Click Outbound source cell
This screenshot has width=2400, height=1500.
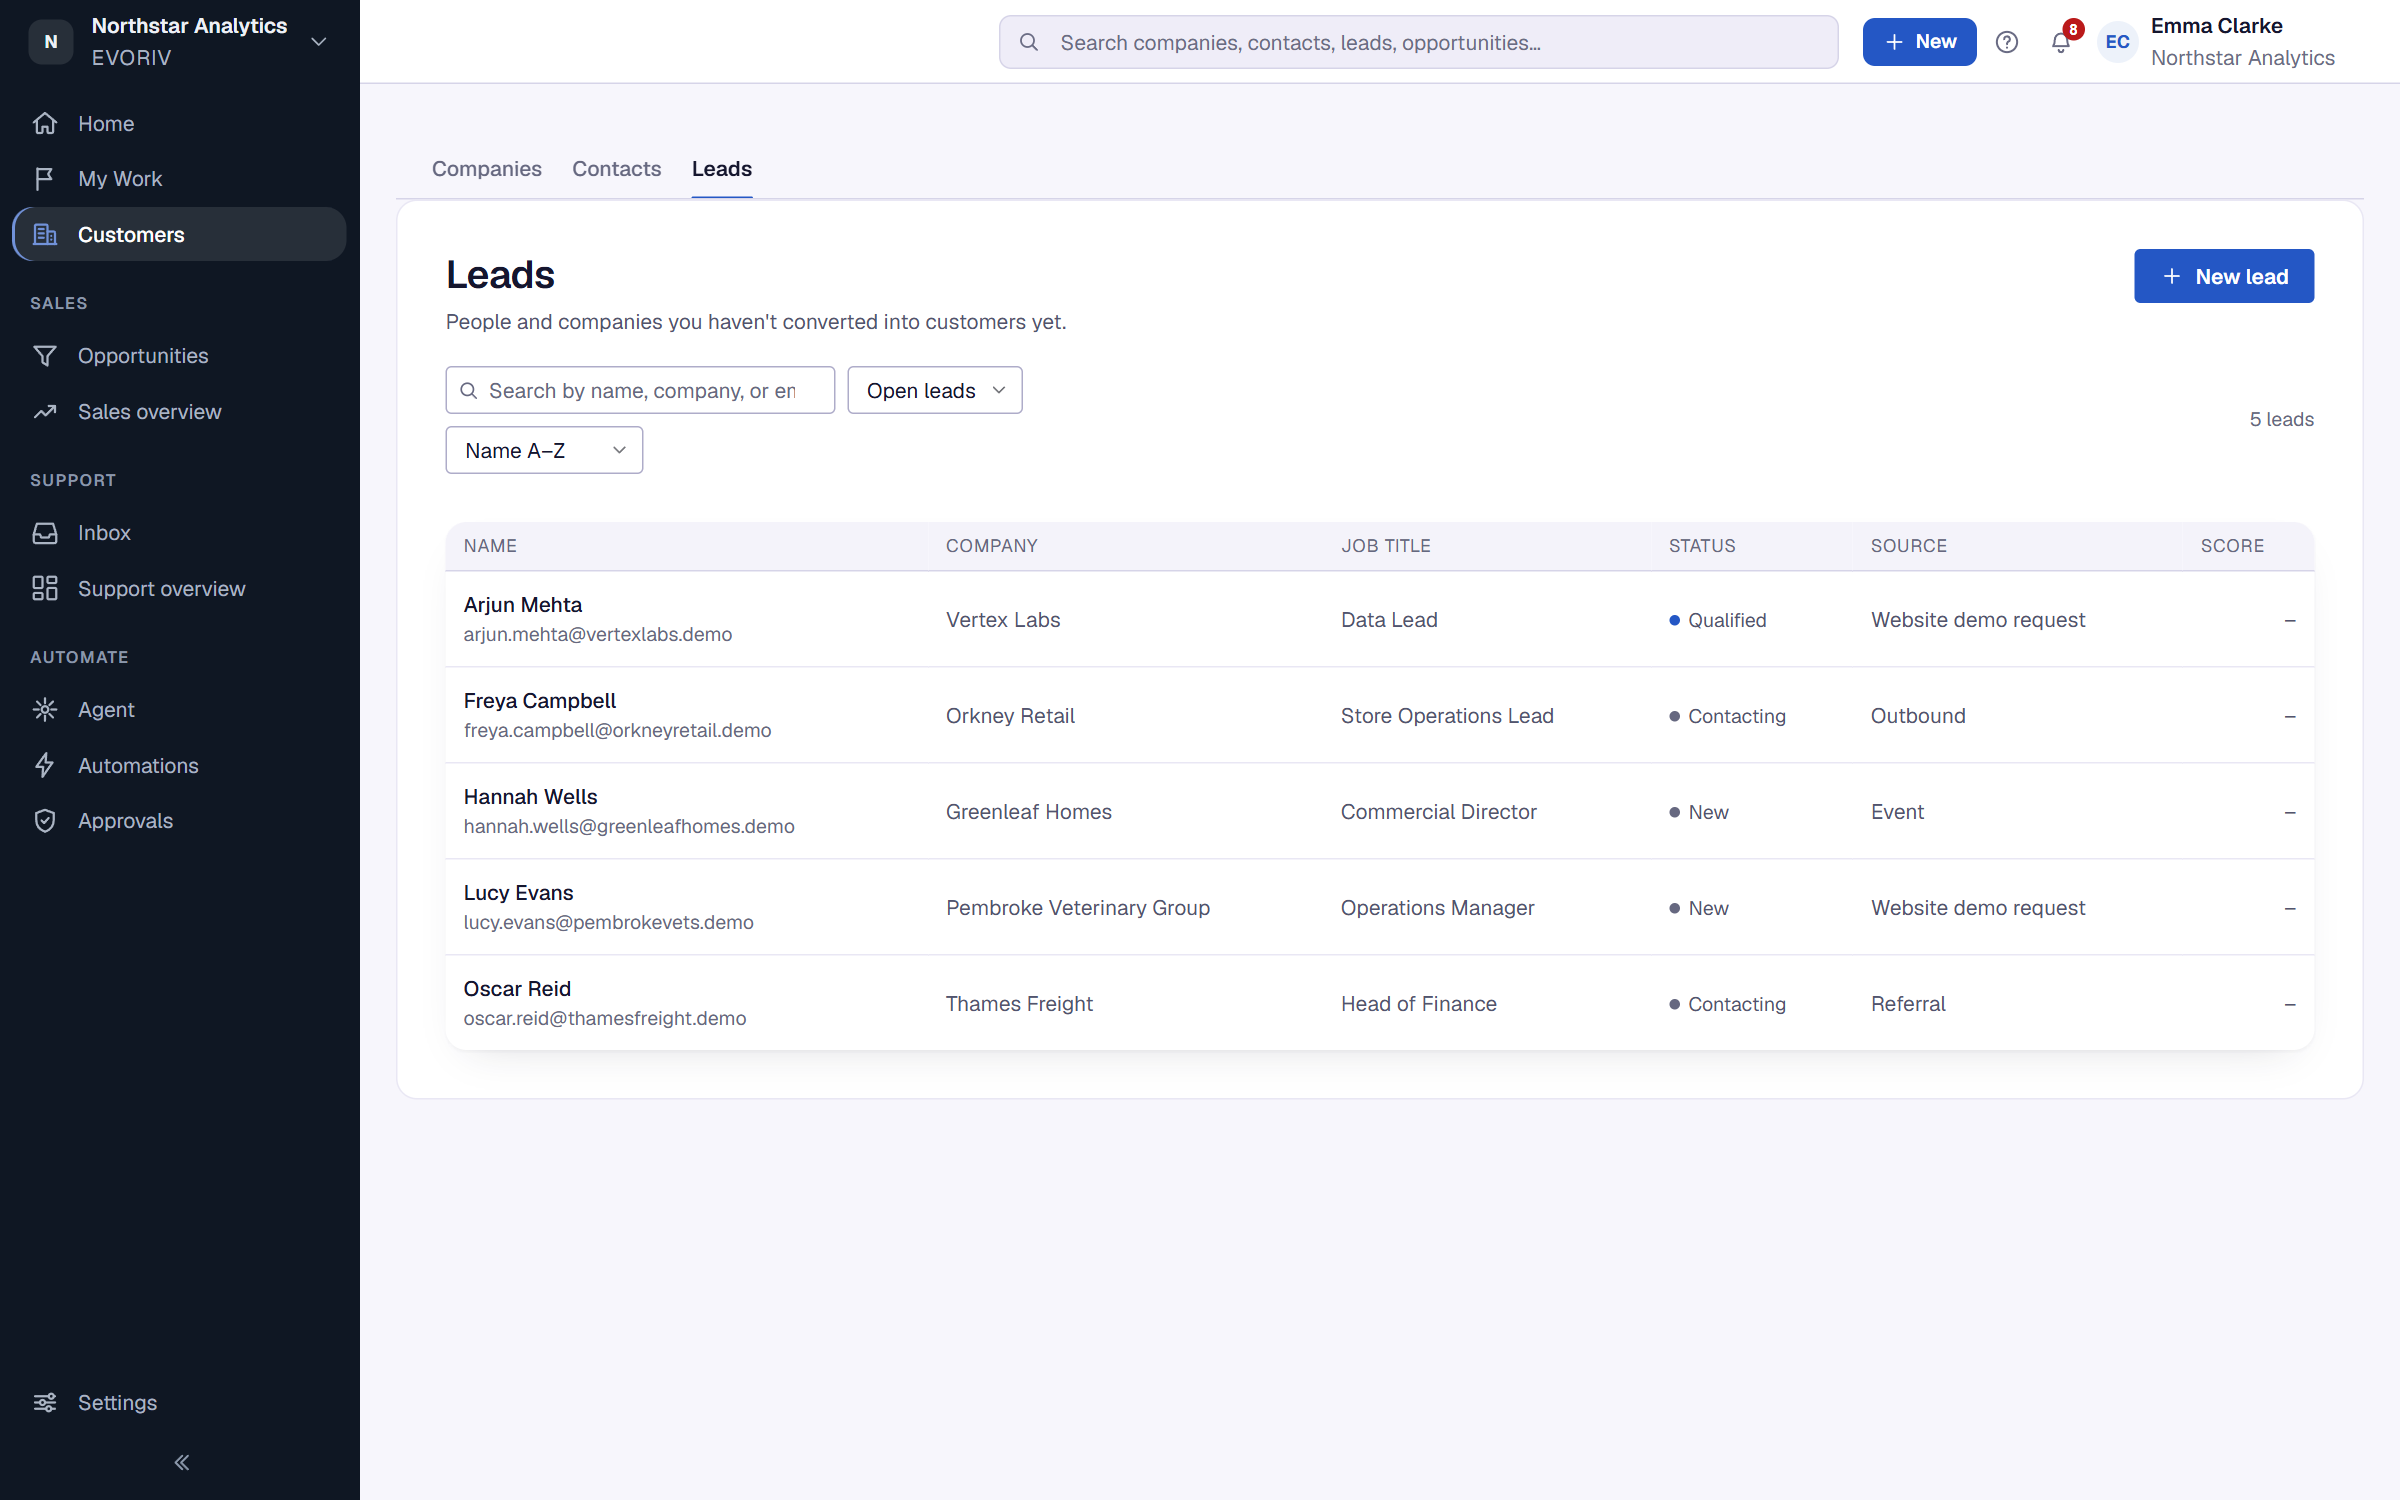pos(1918,716)
